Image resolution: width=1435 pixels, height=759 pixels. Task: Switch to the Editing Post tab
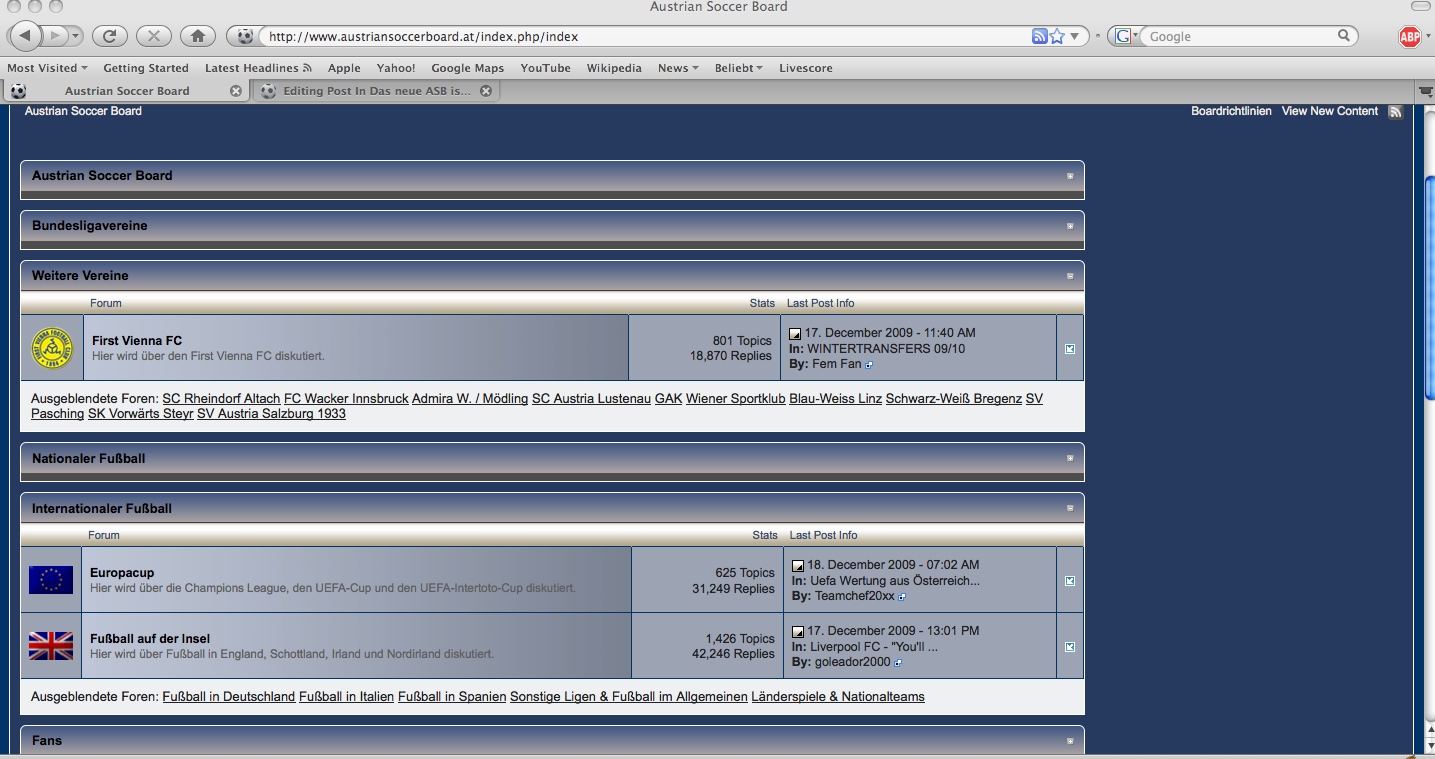pyautogui.click(x=376, y=91)
